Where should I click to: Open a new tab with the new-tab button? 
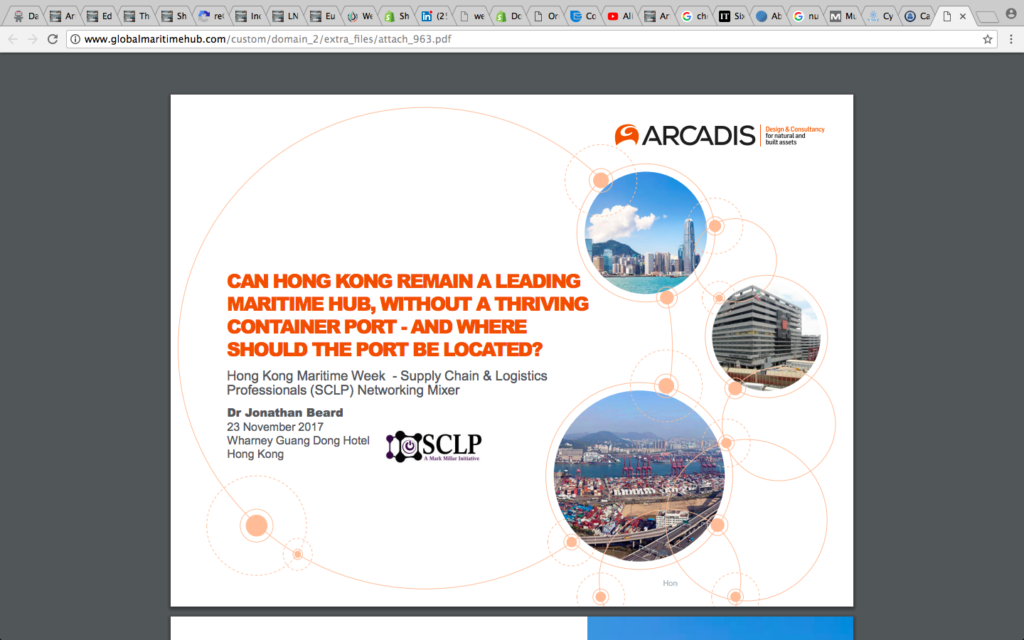(988, 16)
